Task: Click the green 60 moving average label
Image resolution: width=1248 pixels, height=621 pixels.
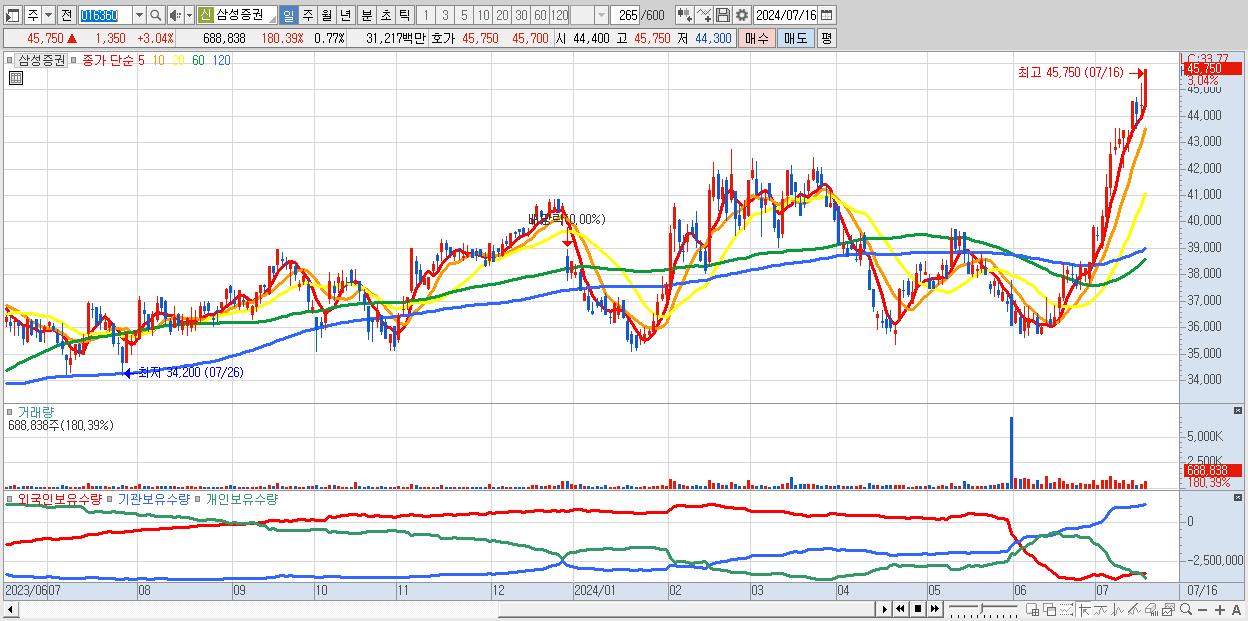Action: 198,60
